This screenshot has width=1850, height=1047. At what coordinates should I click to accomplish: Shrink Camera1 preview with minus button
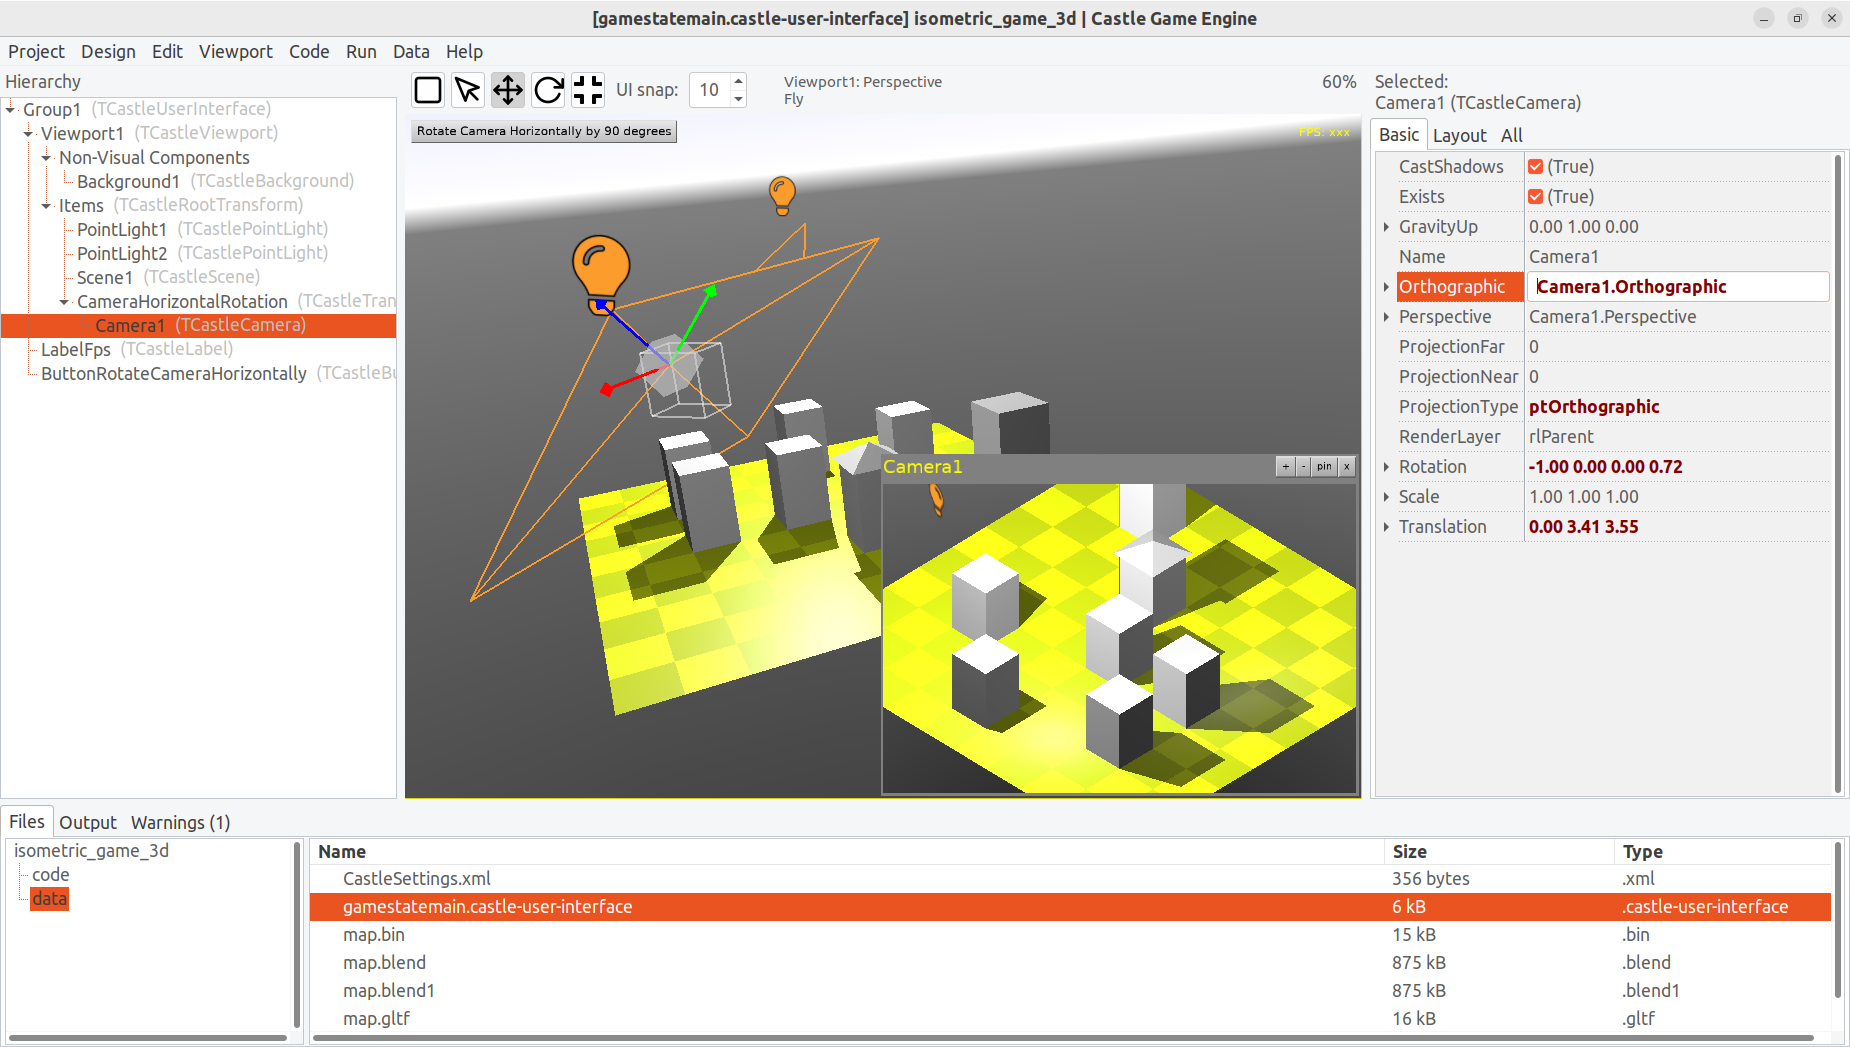(x=1303, y=467)
